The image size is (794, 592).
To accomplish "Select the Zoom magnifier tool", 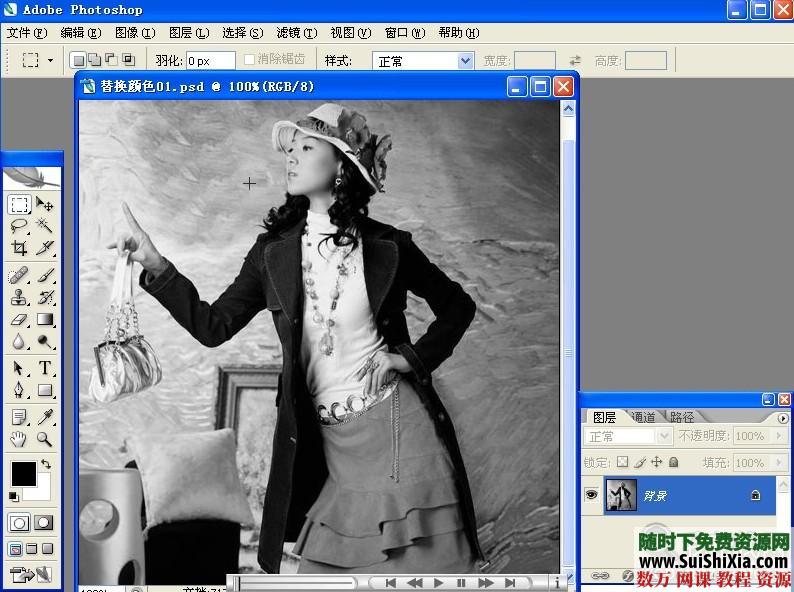I will tap(45, 439).
